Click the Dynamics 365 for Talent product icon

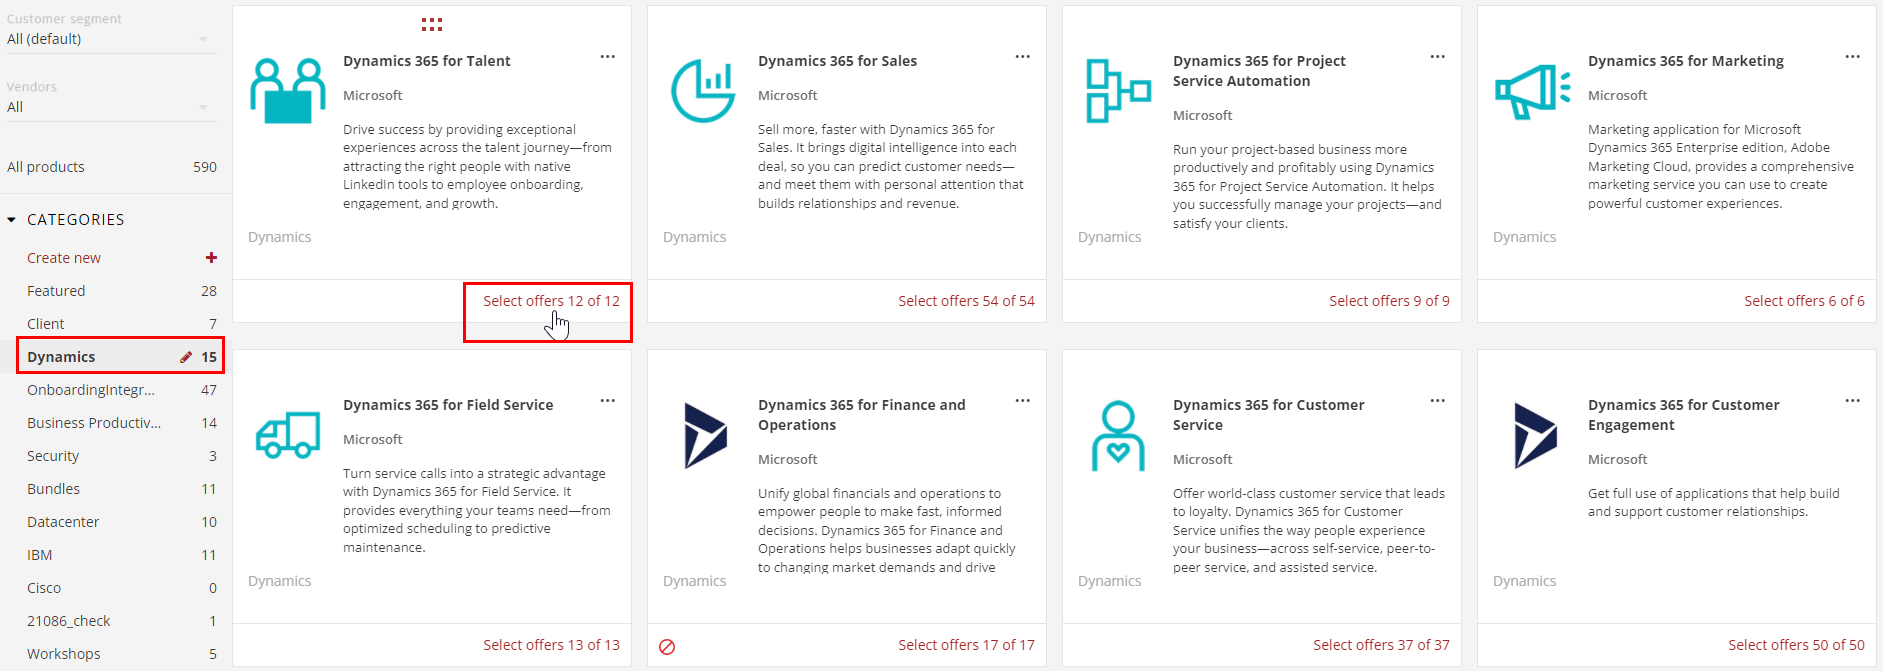pyautogui.click(x=288, y=91)
